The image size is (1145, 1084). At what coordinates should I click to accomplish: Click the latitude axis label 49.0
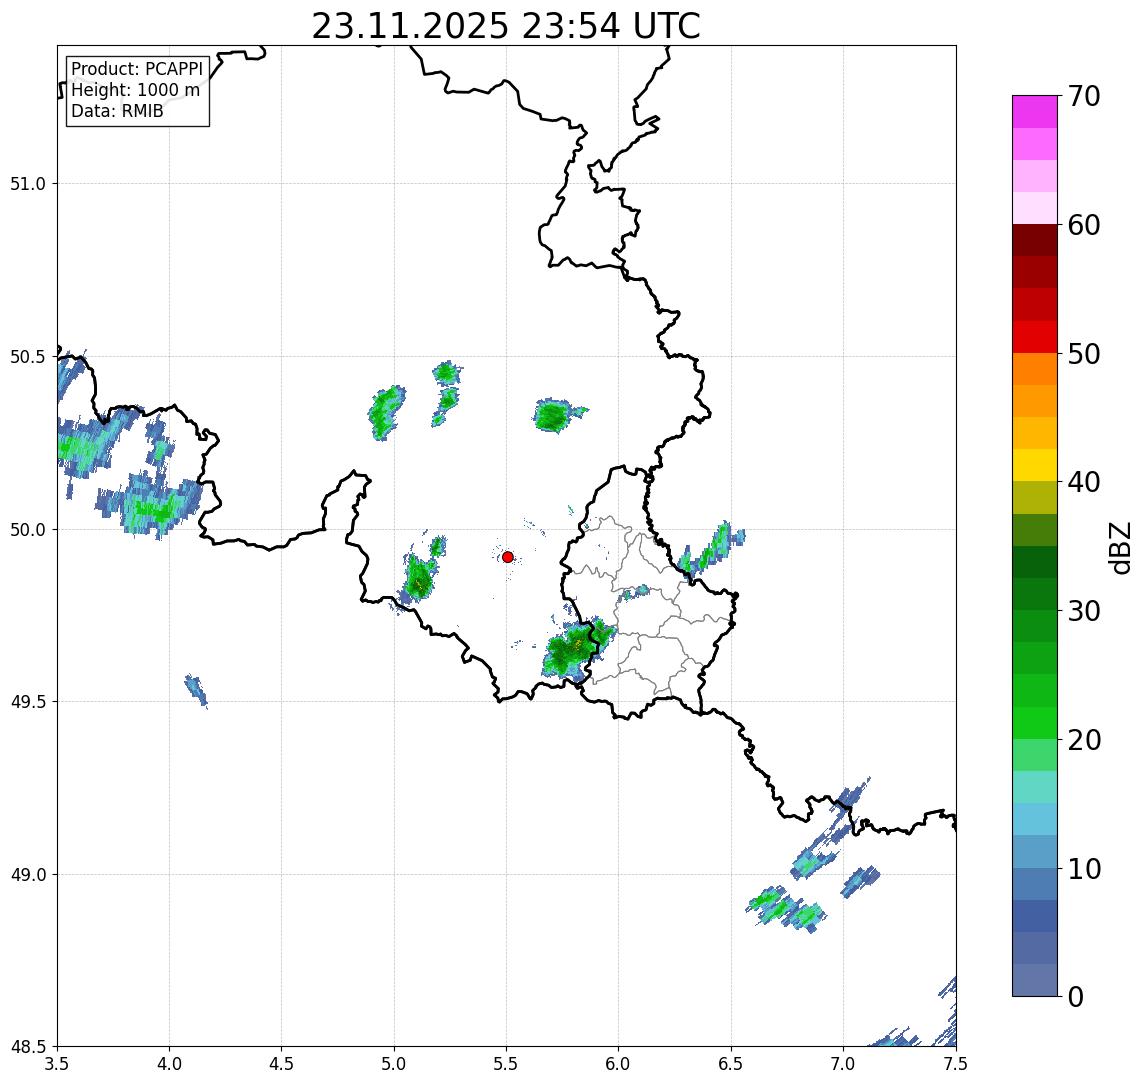click(28, 874)
